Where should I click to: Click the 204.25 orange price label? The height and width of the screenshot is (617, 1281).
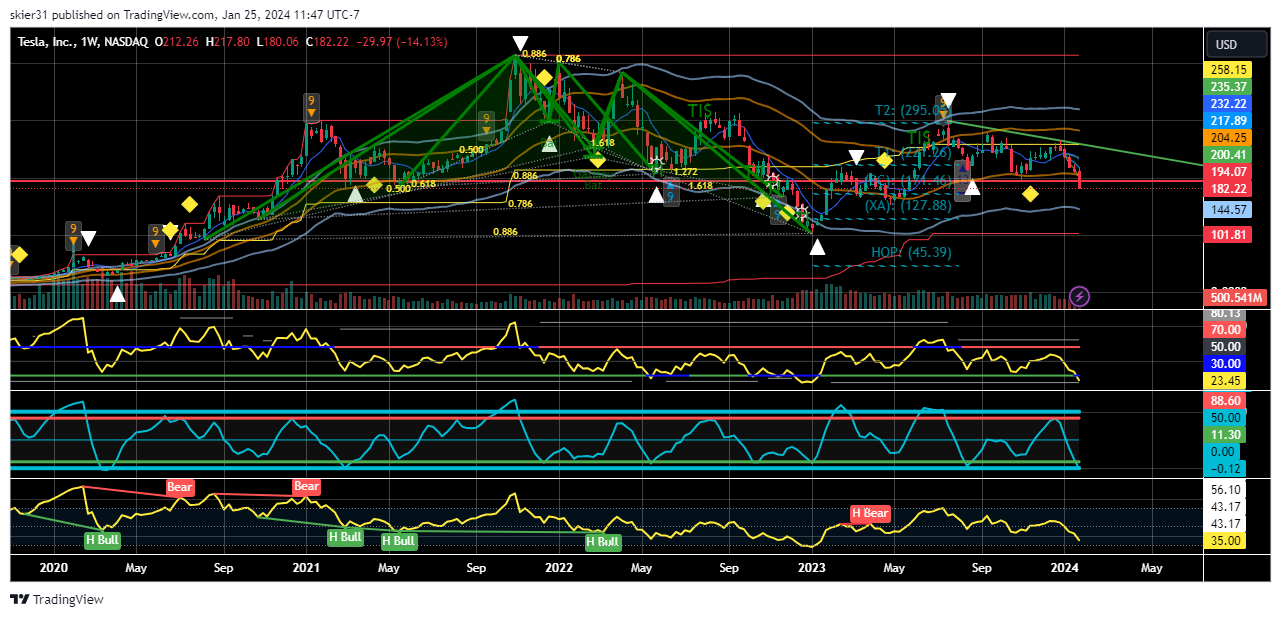[1227, 138]
